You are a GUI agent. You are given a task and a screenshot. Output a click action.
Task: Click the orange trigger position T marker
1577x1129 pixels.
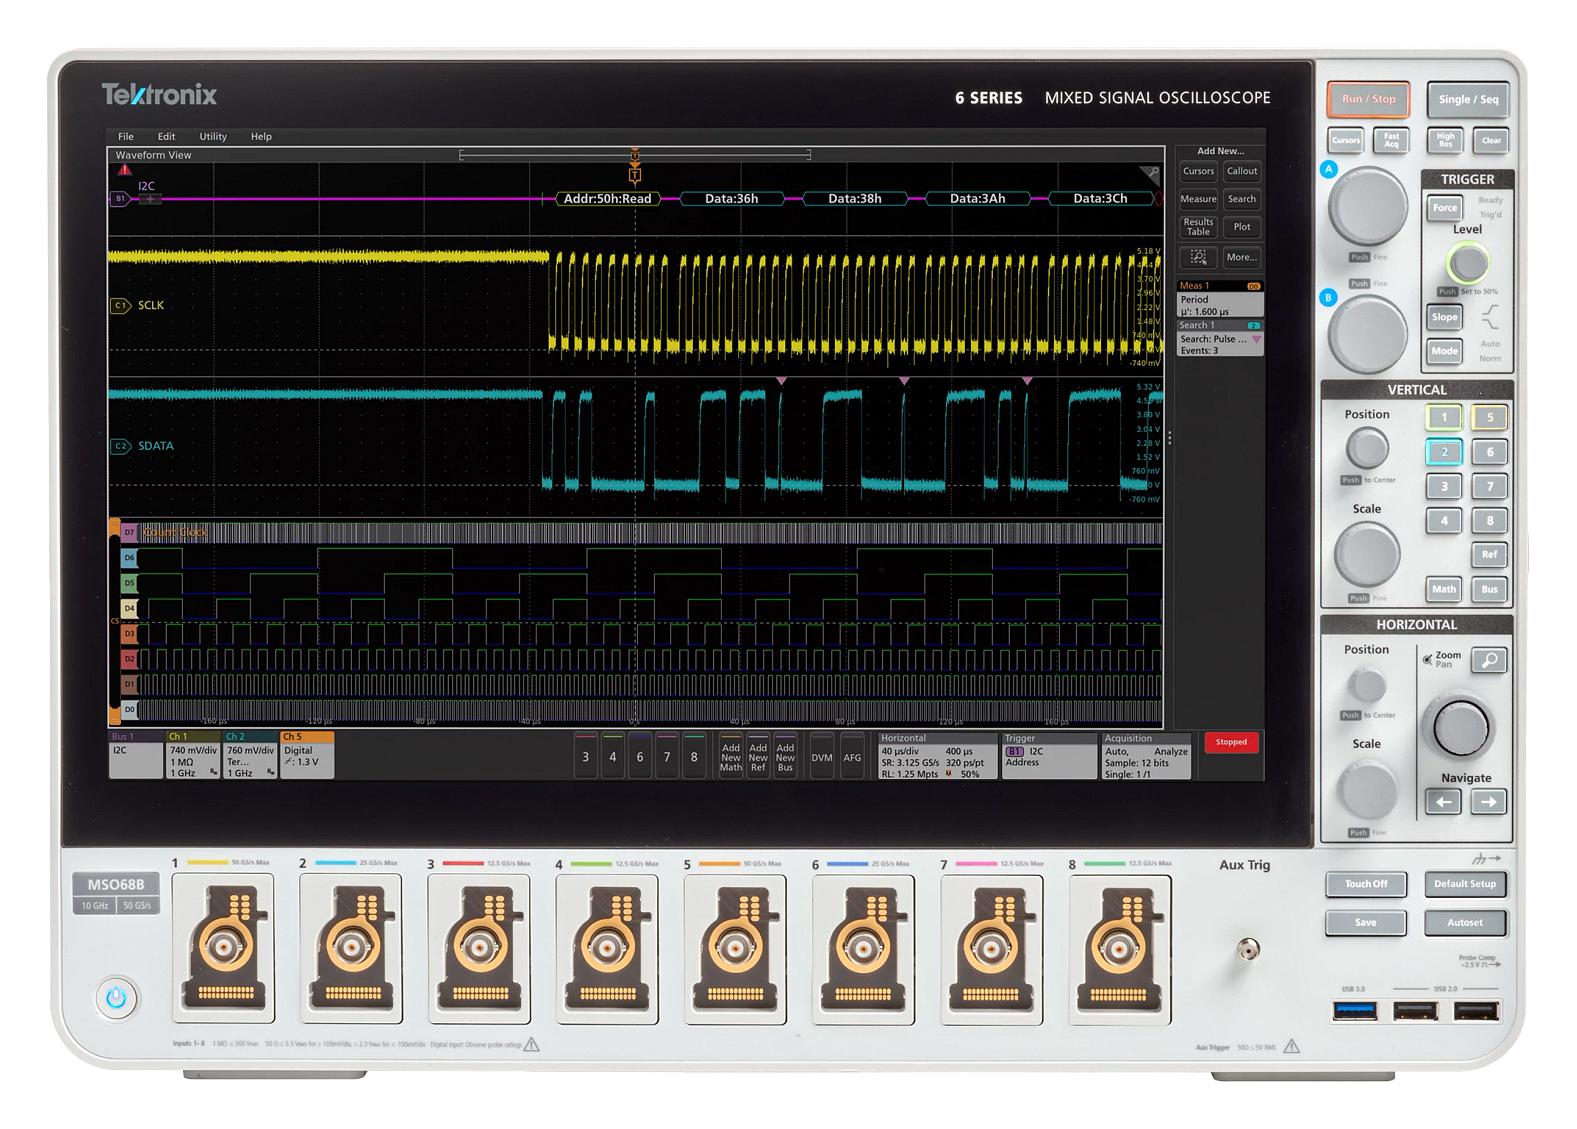click(x=634, y=175)
